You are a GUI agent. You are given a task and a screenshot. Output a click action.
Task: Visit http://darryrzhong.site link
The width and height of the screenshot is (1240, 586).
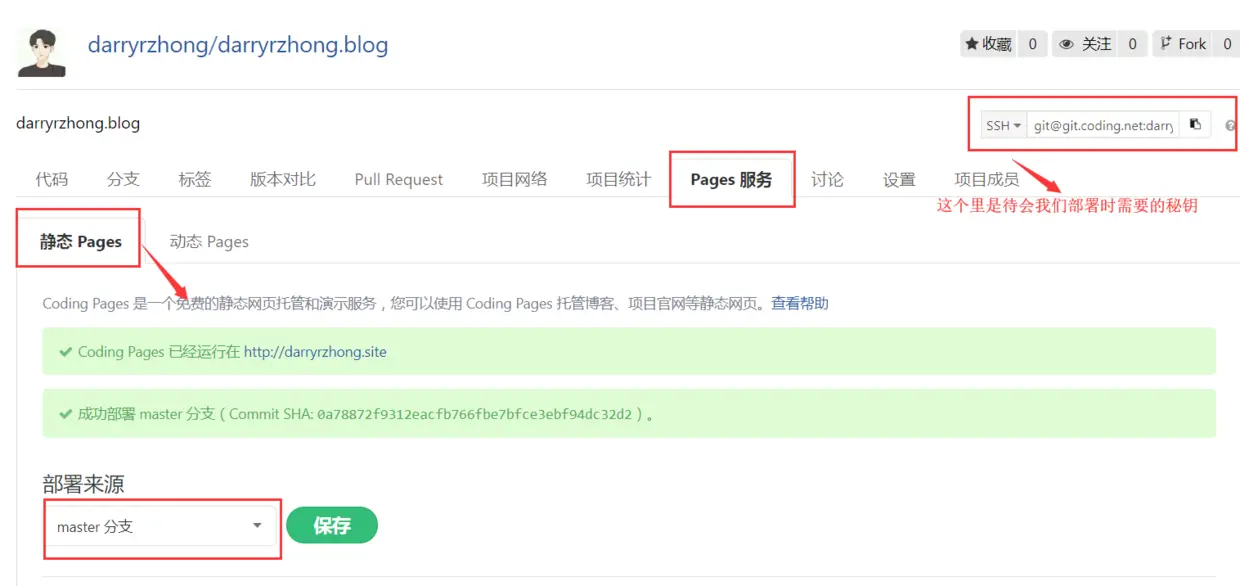(x=315, y=352)
